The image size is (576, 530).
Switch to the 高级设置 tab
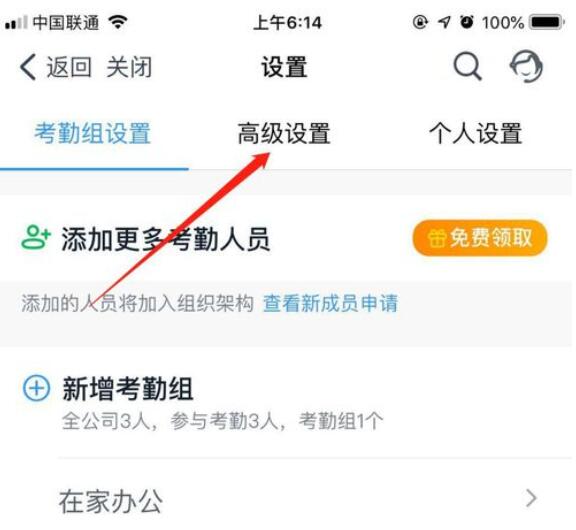click(x=284, y=133)
